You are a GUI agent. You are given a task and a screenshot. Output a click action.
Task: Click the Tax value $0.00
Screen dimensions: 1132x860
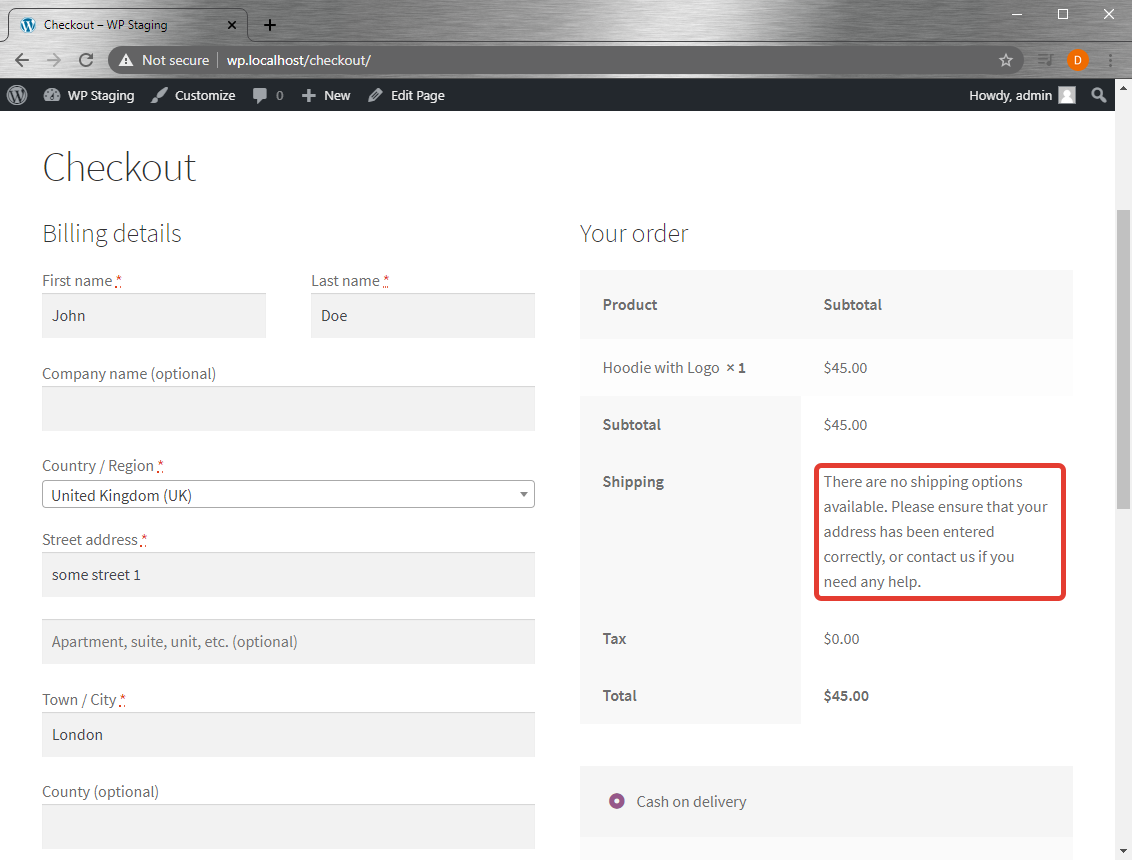[842, 639]
